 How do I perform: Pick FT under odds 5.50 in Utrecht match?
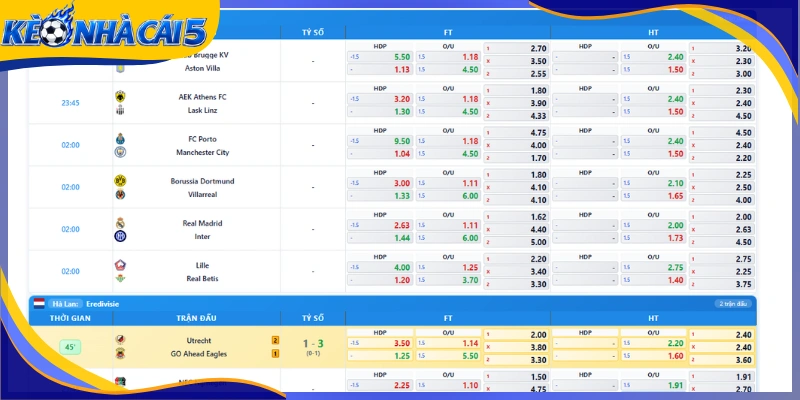click(x=448, y=356)
